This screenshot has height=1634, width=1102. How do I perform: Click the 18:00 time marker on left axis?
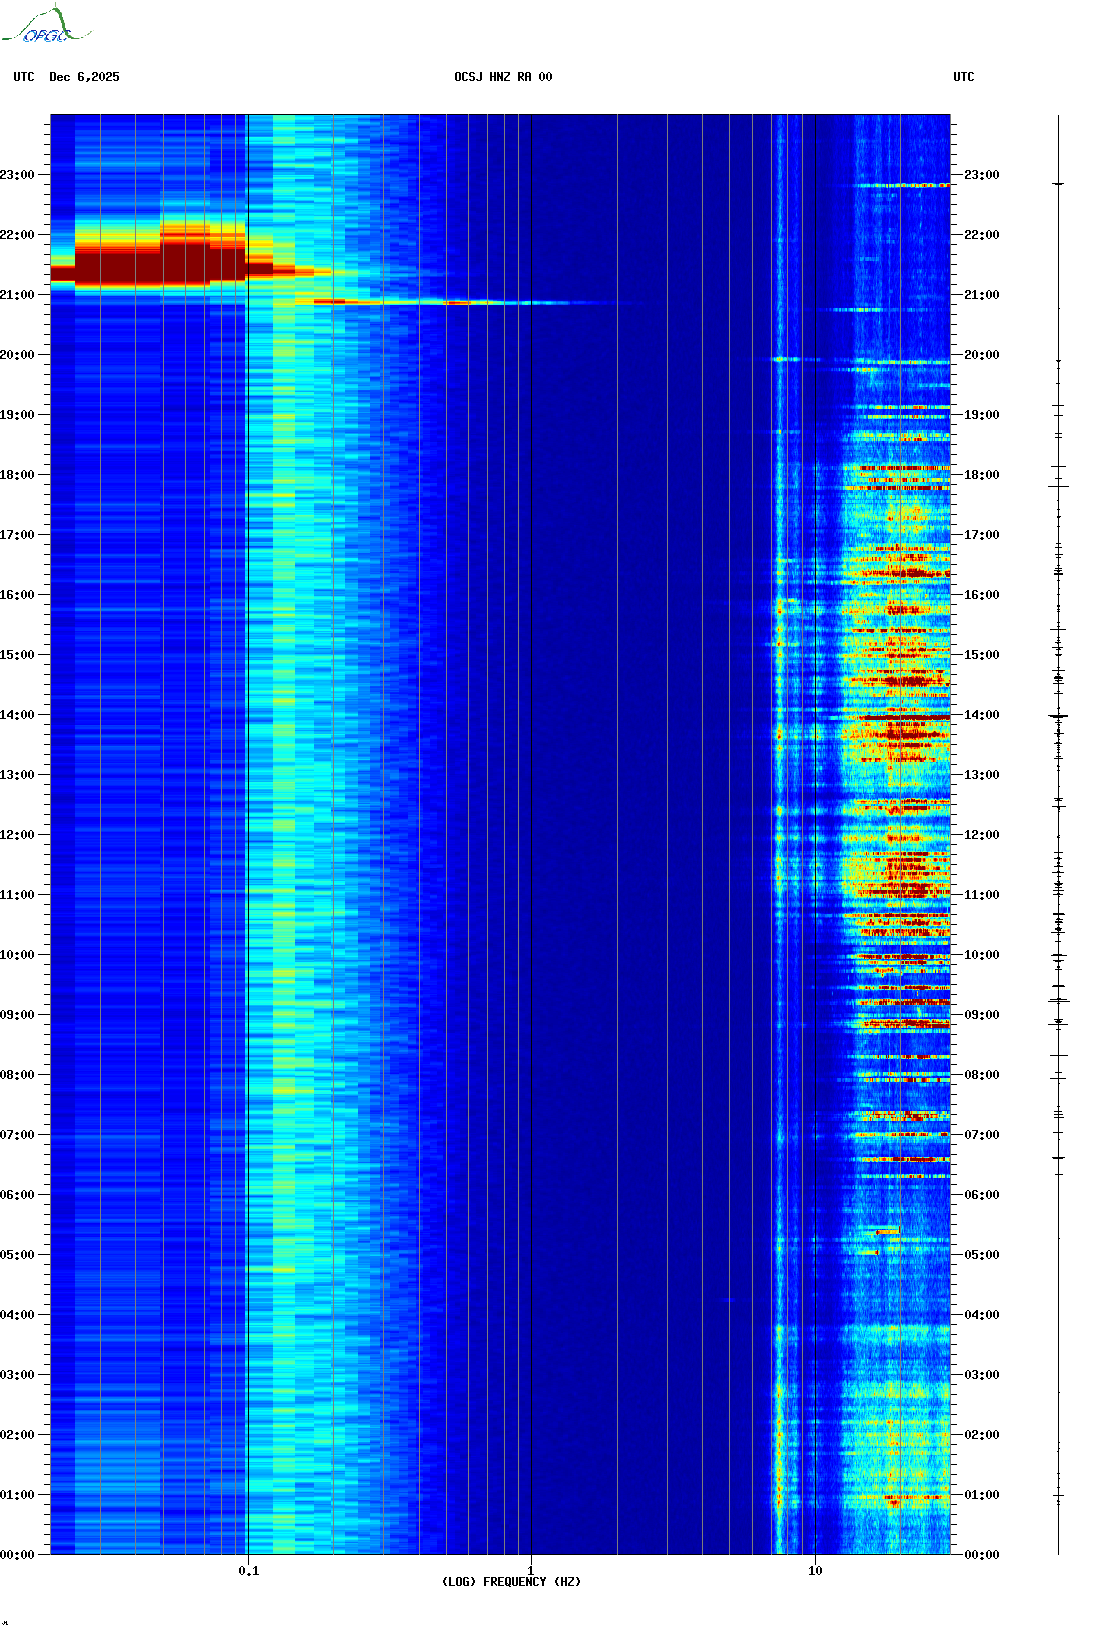[x=18, y=475]
